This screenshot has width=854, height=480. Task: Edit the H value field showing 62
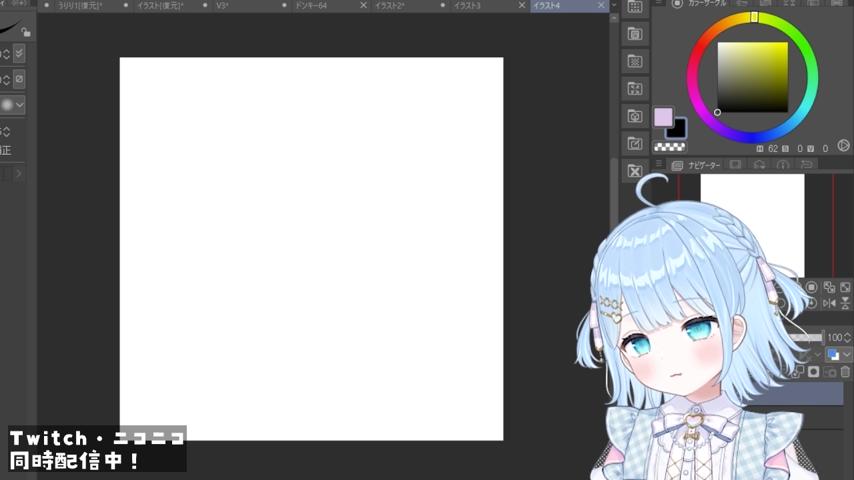click(x=772, y=148)
